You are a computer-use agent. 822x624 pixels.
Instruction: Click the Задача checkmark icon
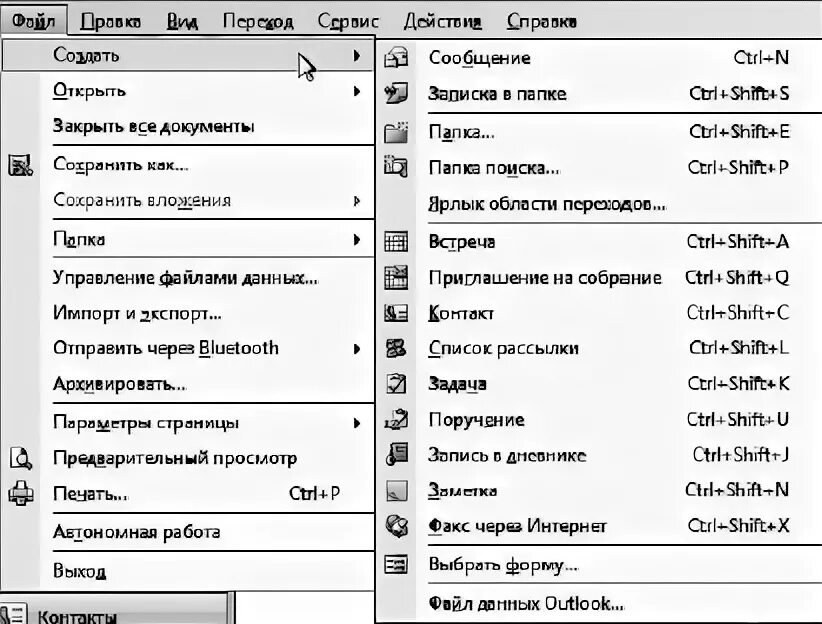396,383
